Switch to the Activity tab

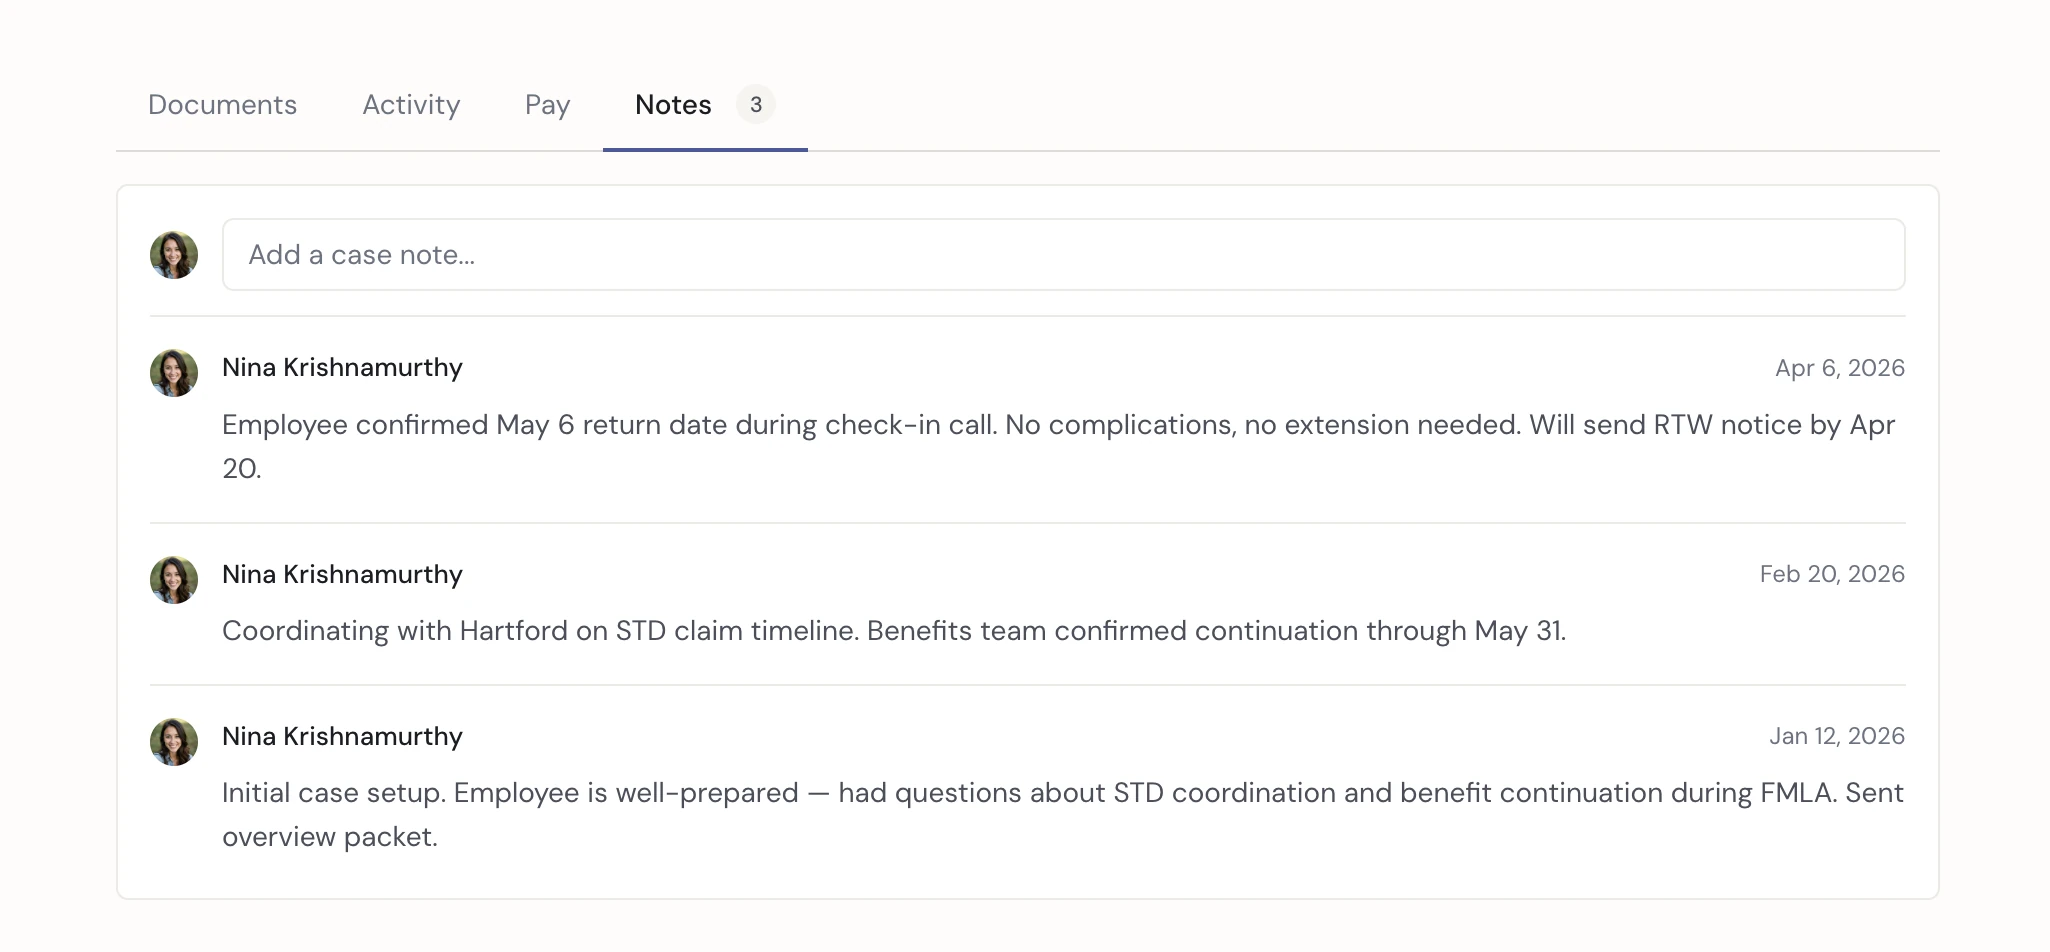click(x=411, y=105)
